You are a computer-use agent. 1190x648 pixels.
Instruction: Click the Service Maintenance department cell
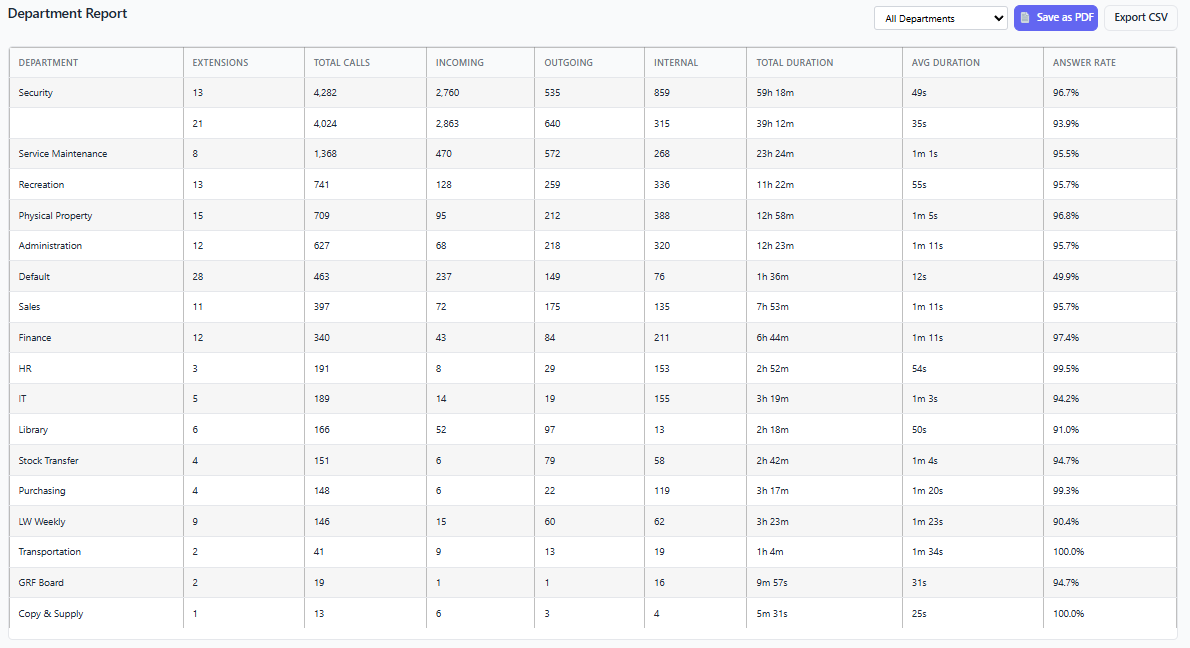[63, 154]
